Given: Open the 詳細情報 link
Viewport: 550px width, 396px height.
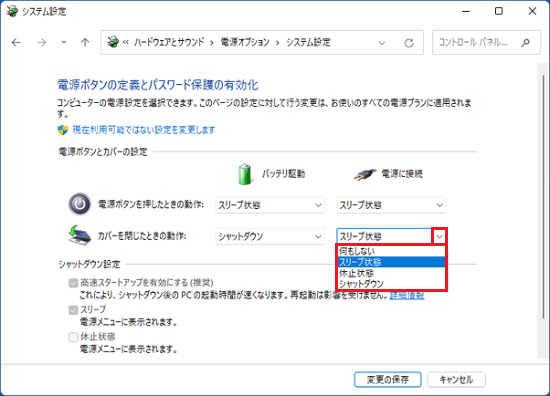Looking at the screenshot, I should point(407,296).
